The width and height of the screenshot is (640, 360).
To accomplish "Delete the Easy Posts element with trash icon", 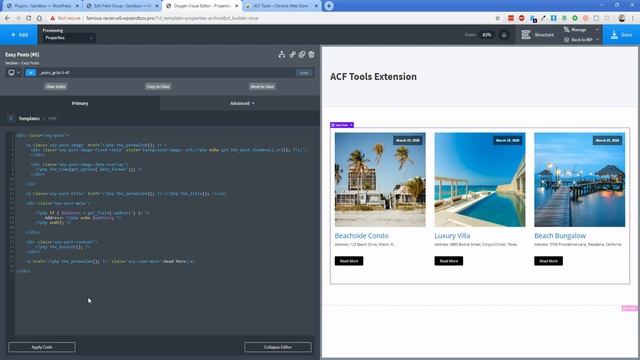I will tap(311, 54).
